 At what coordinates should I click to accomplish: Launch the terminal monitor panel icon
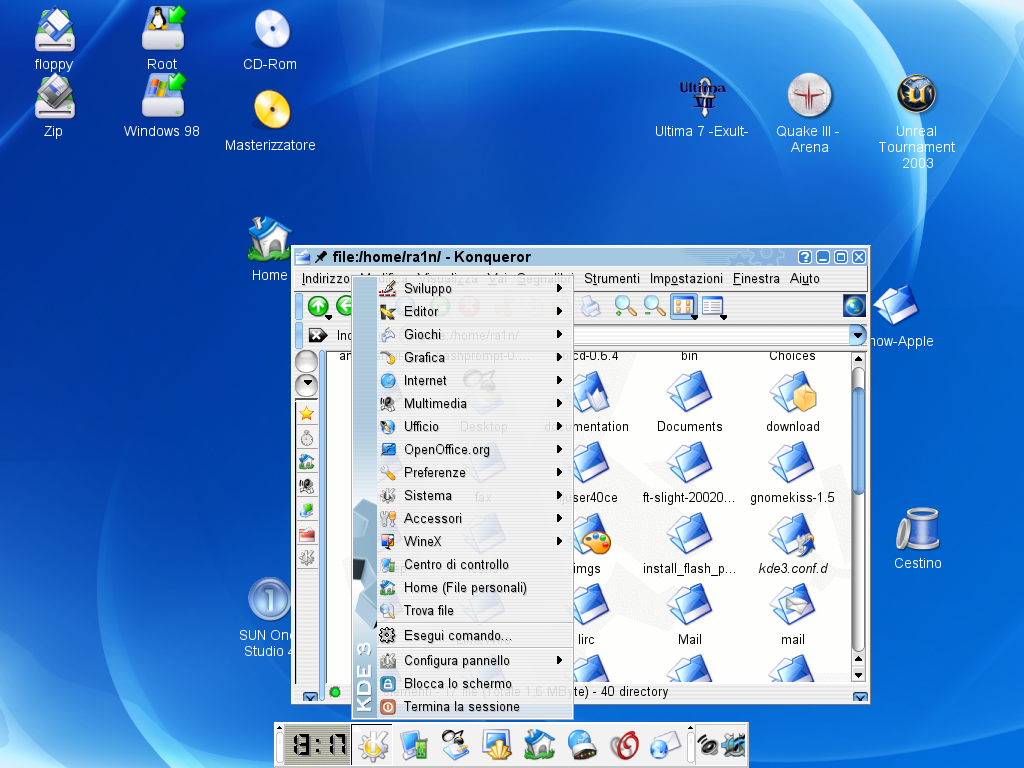click(x=414, y=745)
